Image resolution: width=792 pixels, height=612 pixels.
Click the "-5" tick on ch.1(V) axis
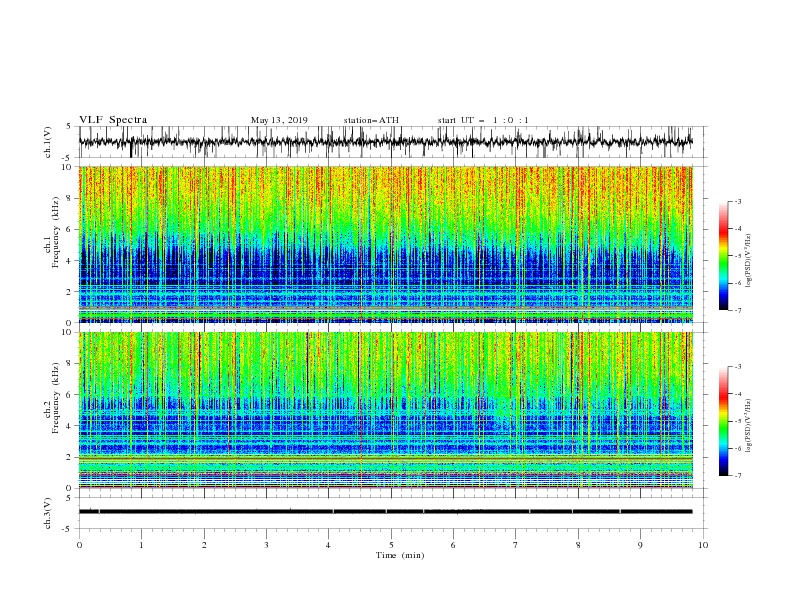click(67, 158)
